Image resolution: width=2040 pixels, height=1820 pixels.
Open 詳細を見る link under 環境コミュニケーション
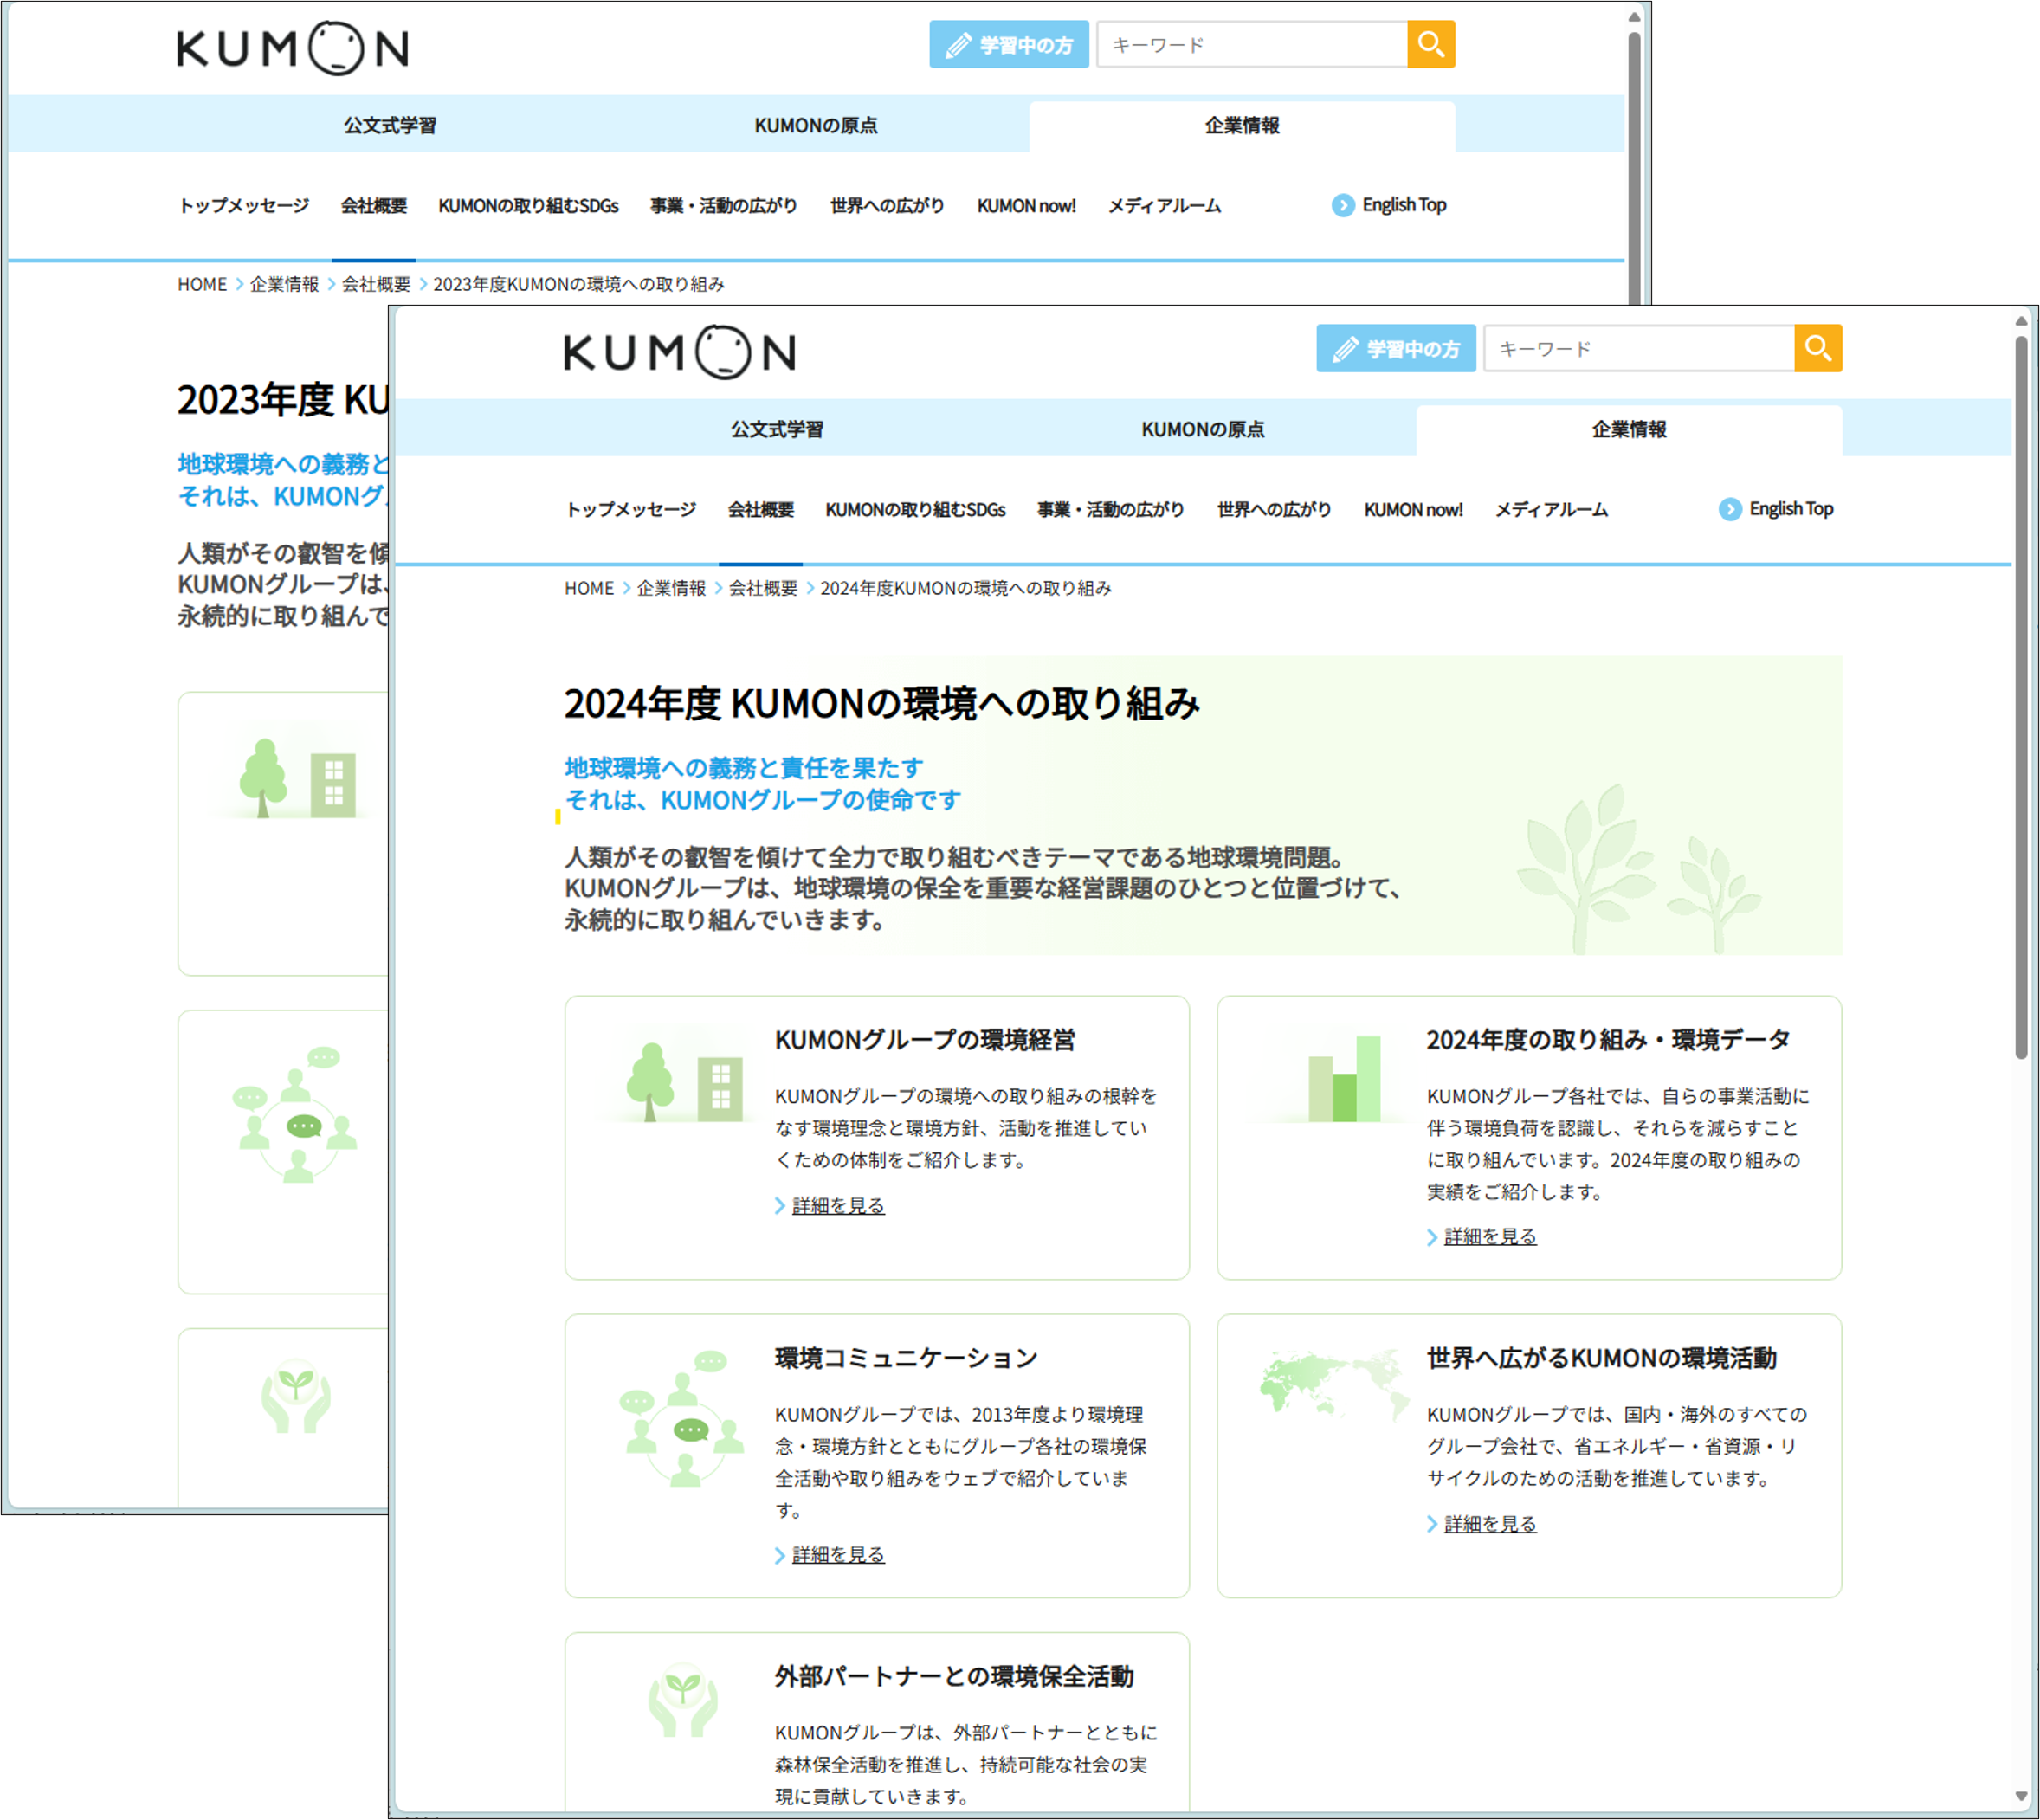(837, 1554)
